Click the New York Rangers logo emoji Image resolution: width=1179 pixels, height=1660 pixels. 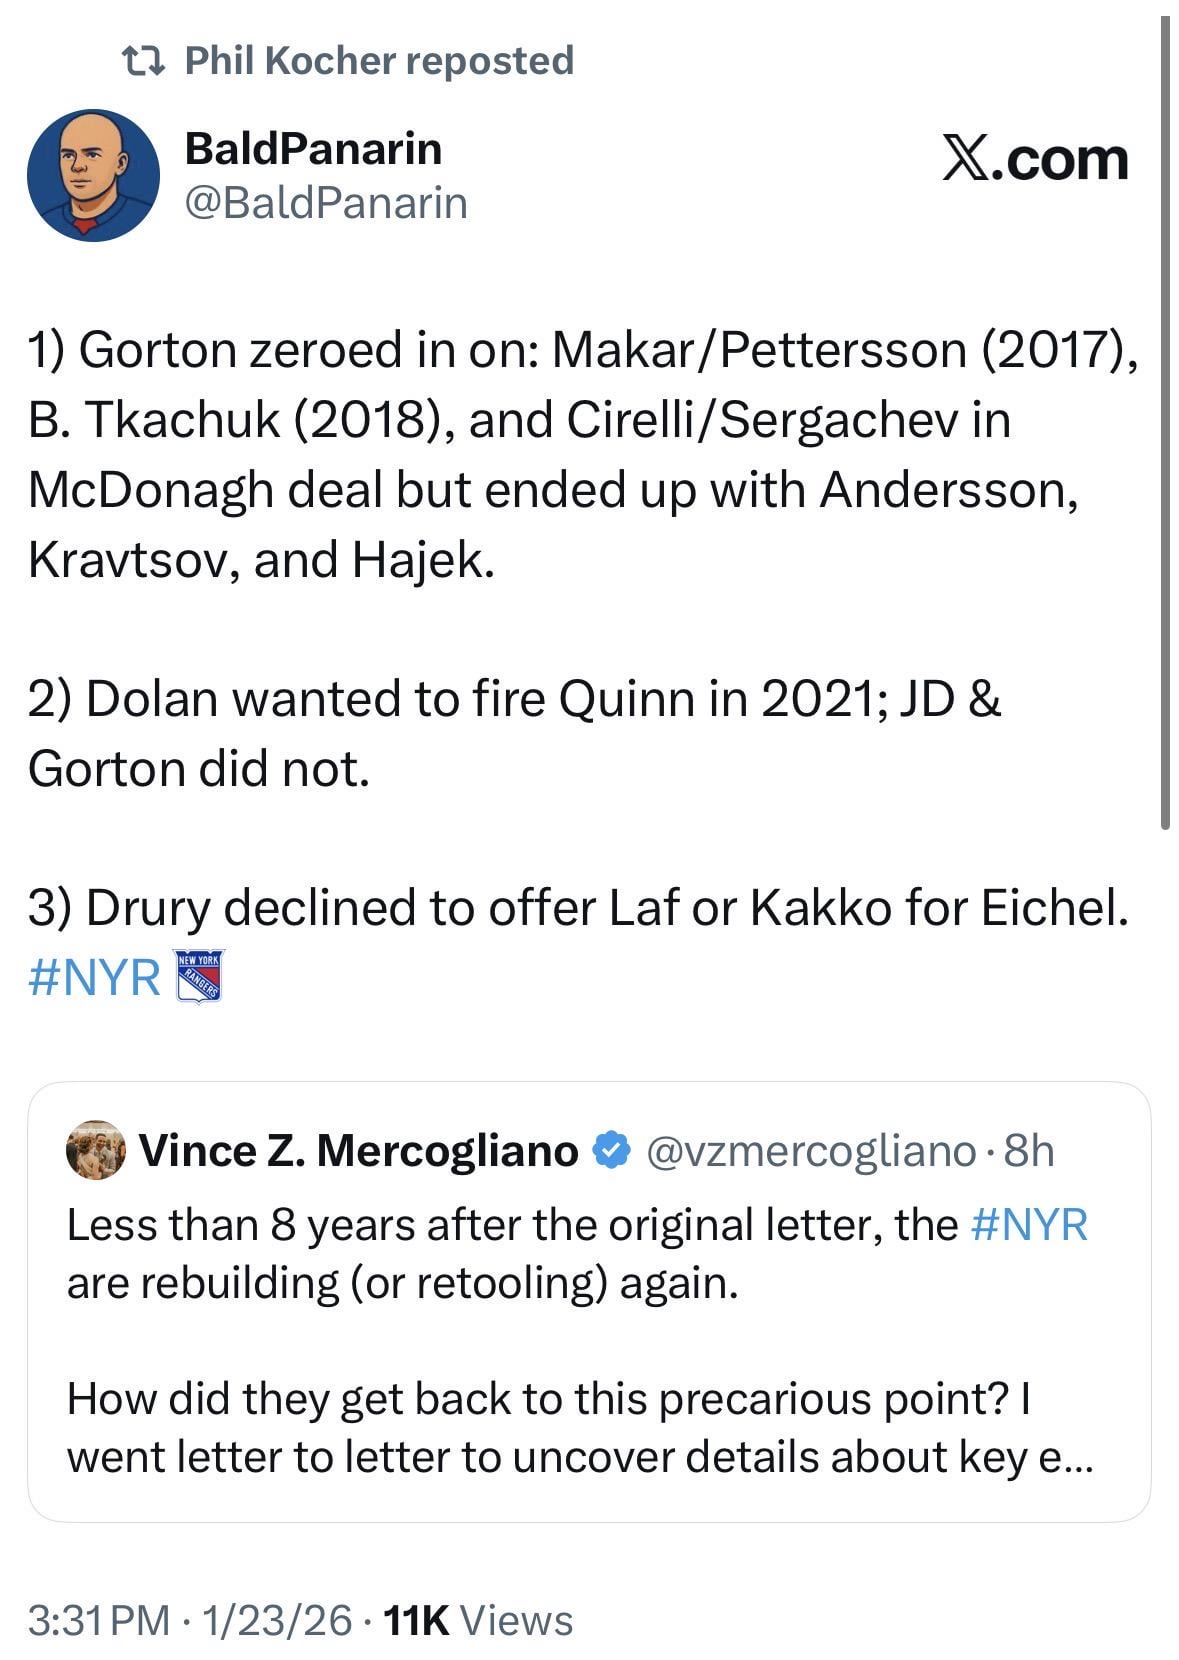tap(199, 975)
